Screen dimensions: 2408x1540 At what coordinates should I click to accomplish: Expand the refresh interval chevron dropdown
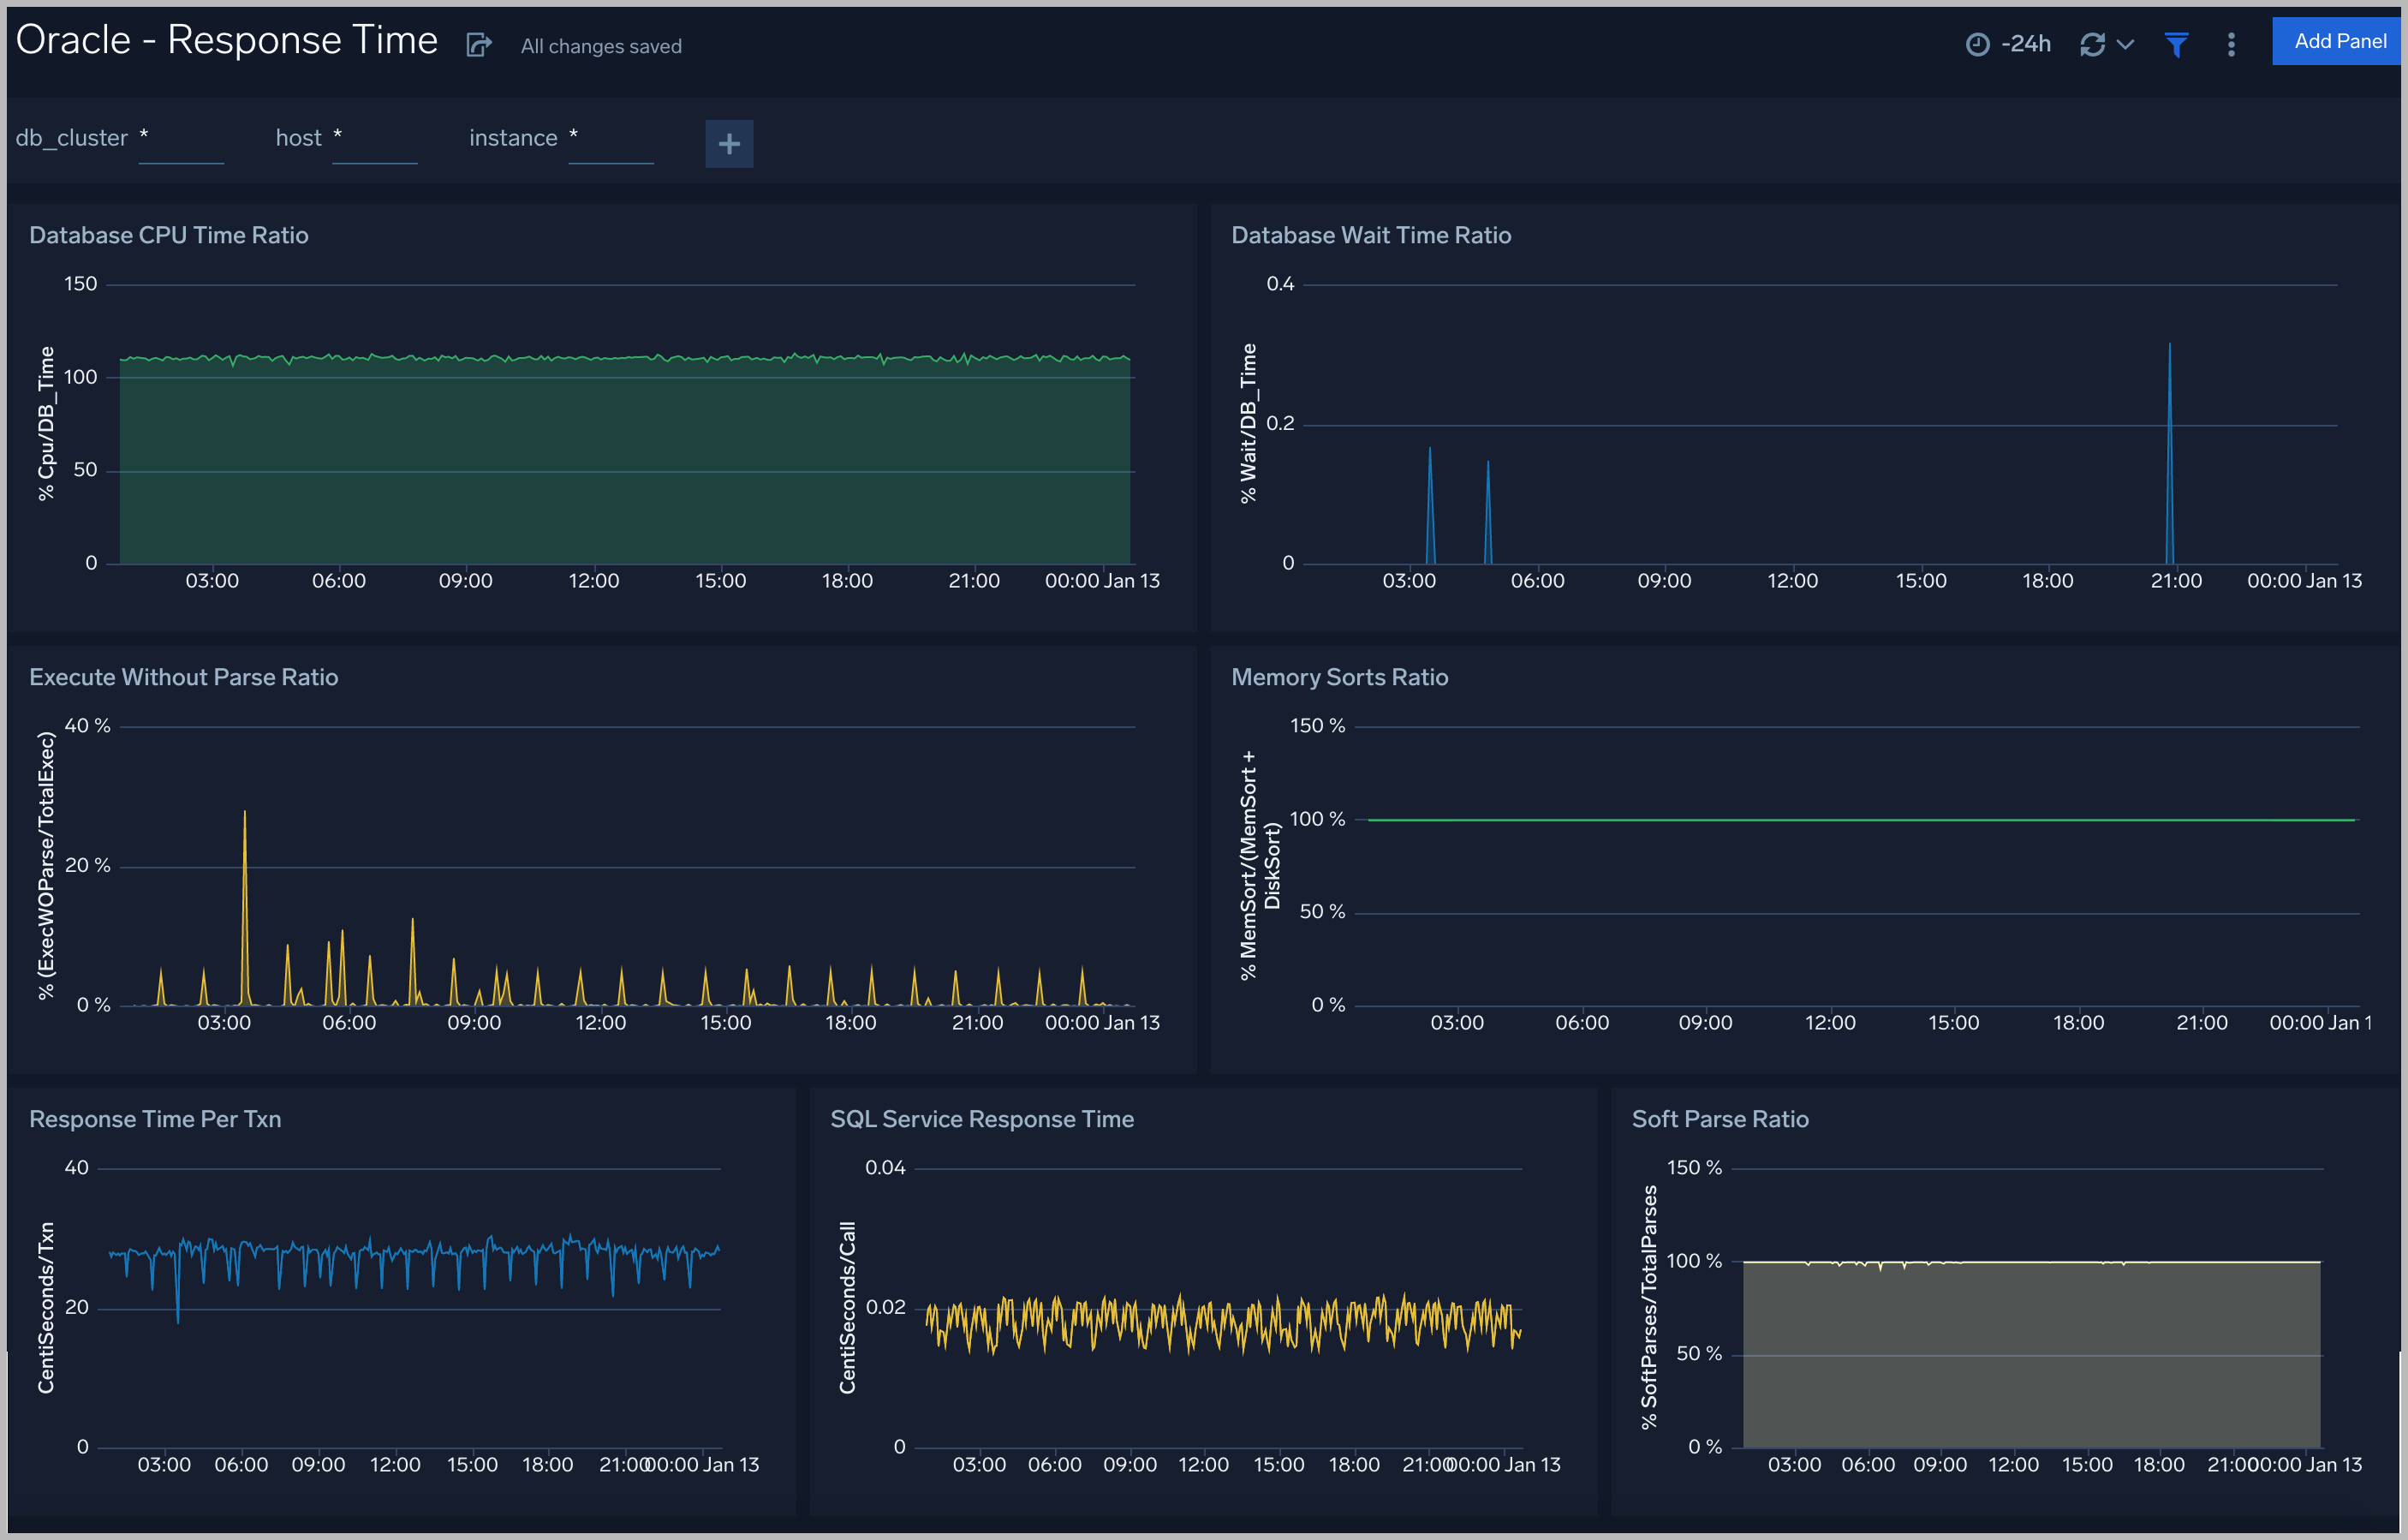point(2126,46)
